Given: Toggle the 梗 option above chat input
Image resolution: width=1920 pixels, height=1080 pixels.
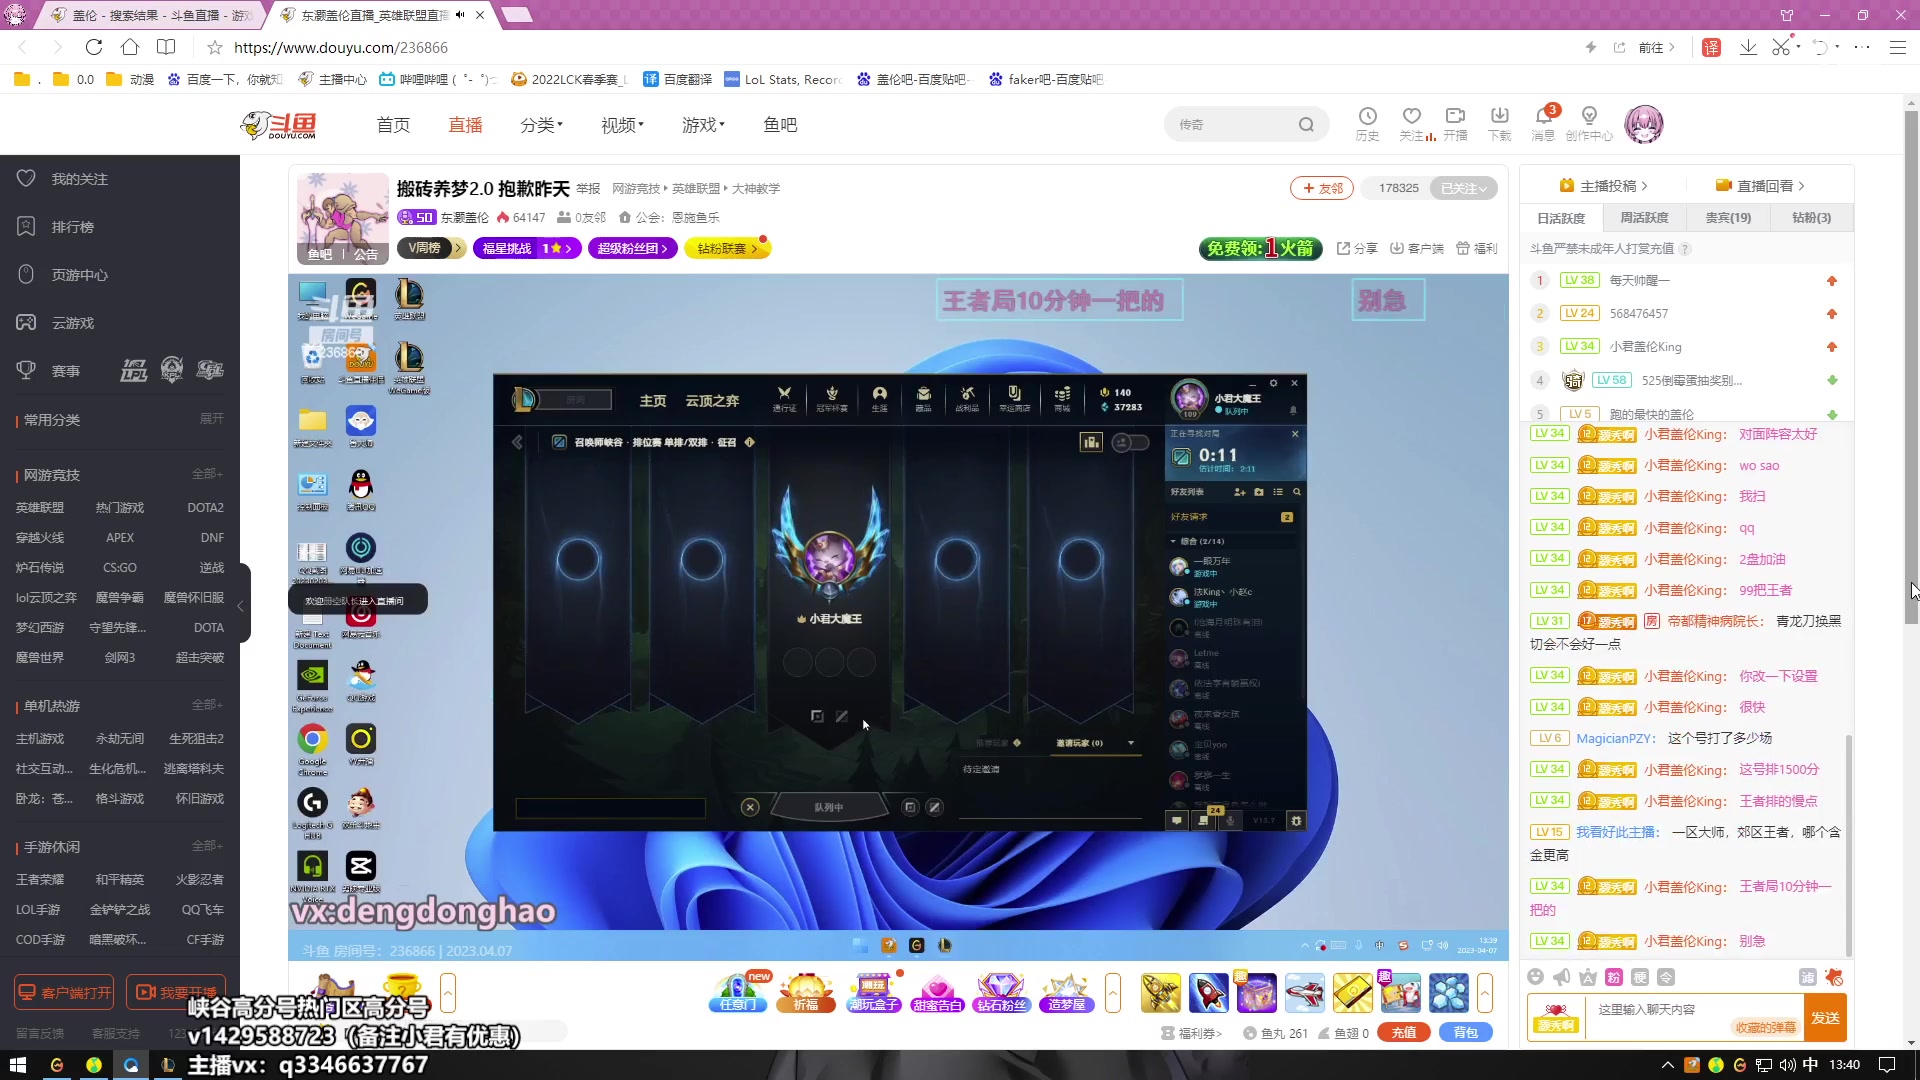Looking at the screenshot, I should [x=1641, y=979].
